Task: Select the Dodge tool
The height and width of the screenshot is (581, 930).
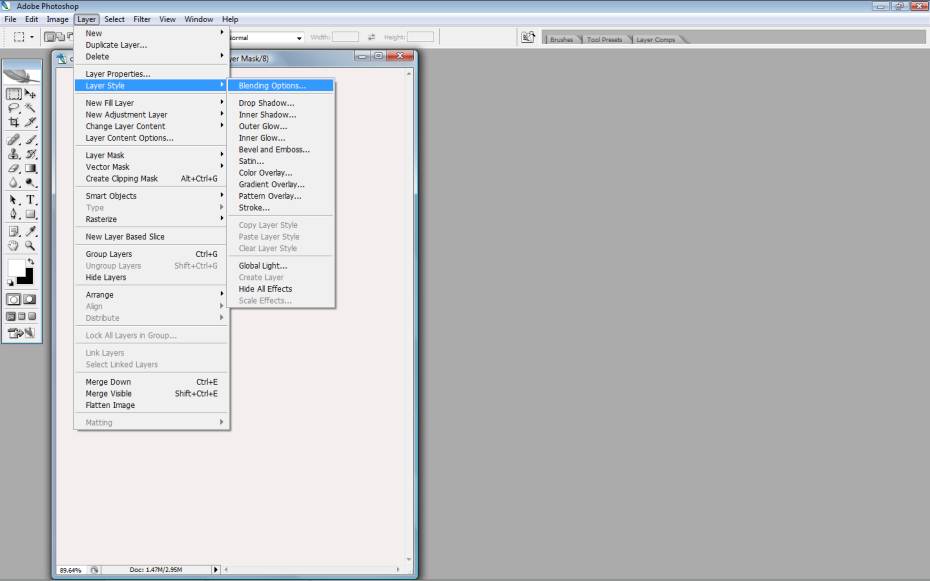Action: point(30,183)
